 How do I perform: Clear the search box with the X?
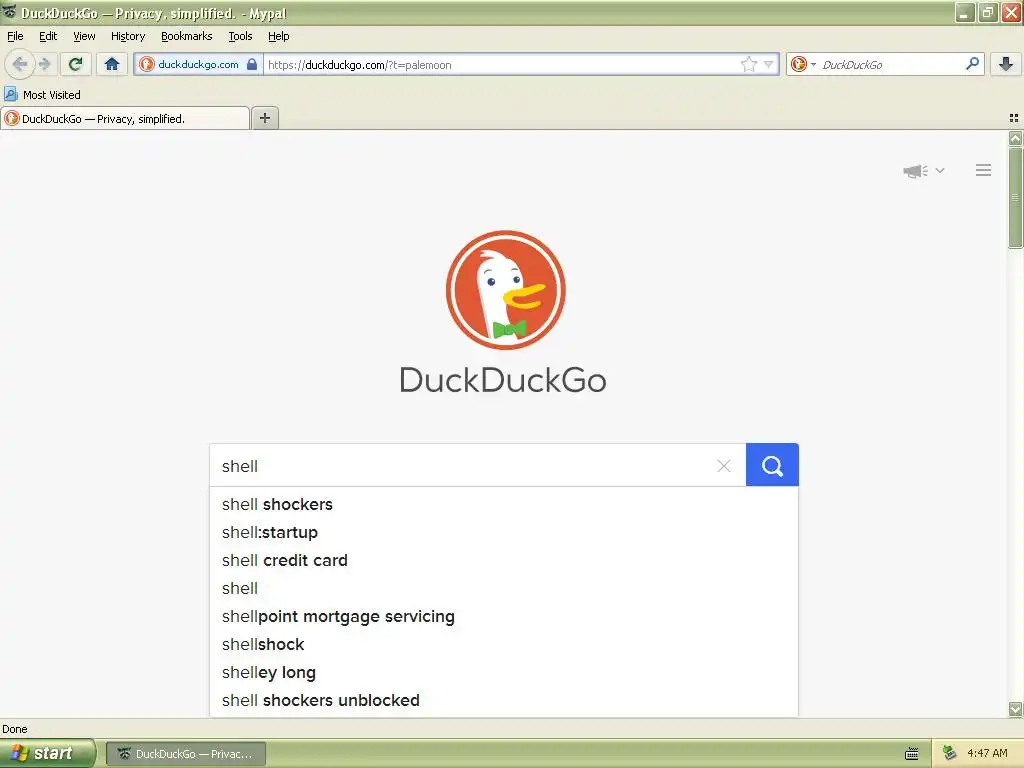724,466
